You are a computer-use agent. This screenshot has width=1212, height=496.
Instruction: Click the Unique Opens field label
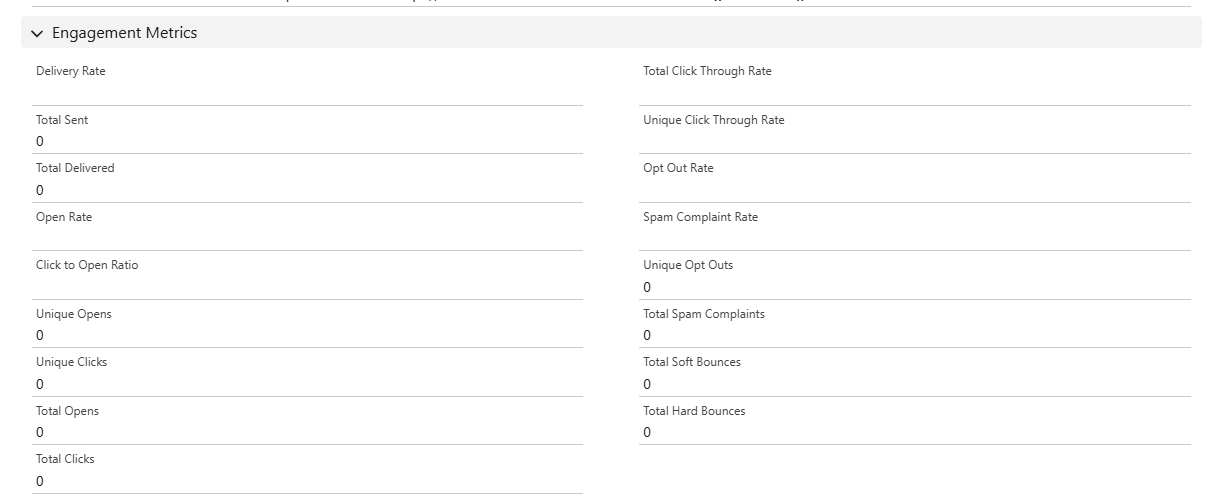tap(73, 314)
